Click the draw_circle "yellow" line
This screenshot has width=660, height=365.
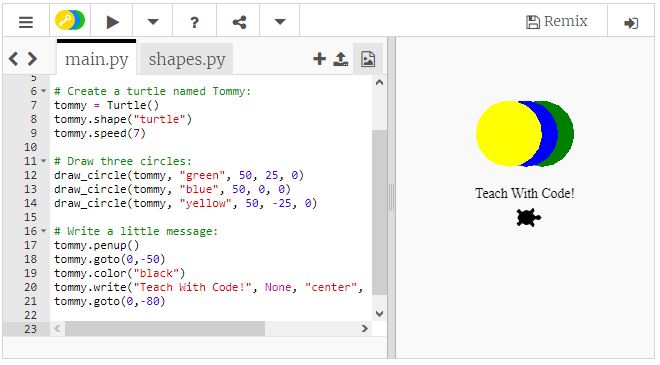tap(185, 203)
